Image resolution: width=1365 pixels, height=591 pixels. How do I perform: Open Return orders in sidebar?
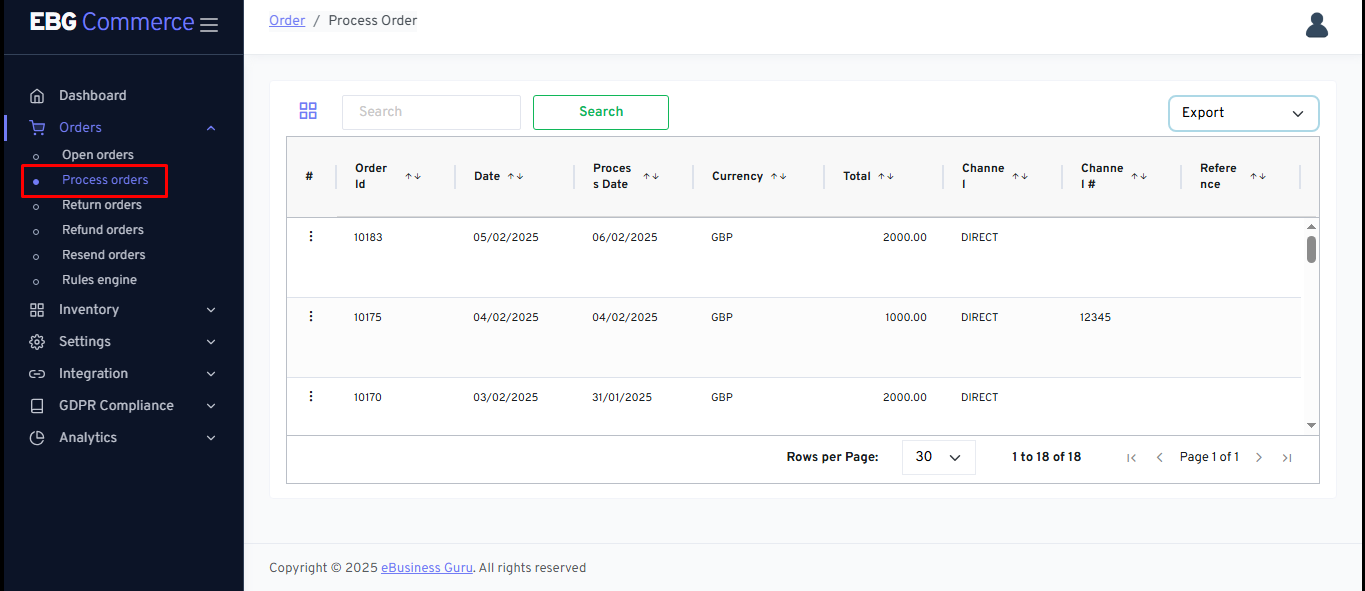pos(102,205)
